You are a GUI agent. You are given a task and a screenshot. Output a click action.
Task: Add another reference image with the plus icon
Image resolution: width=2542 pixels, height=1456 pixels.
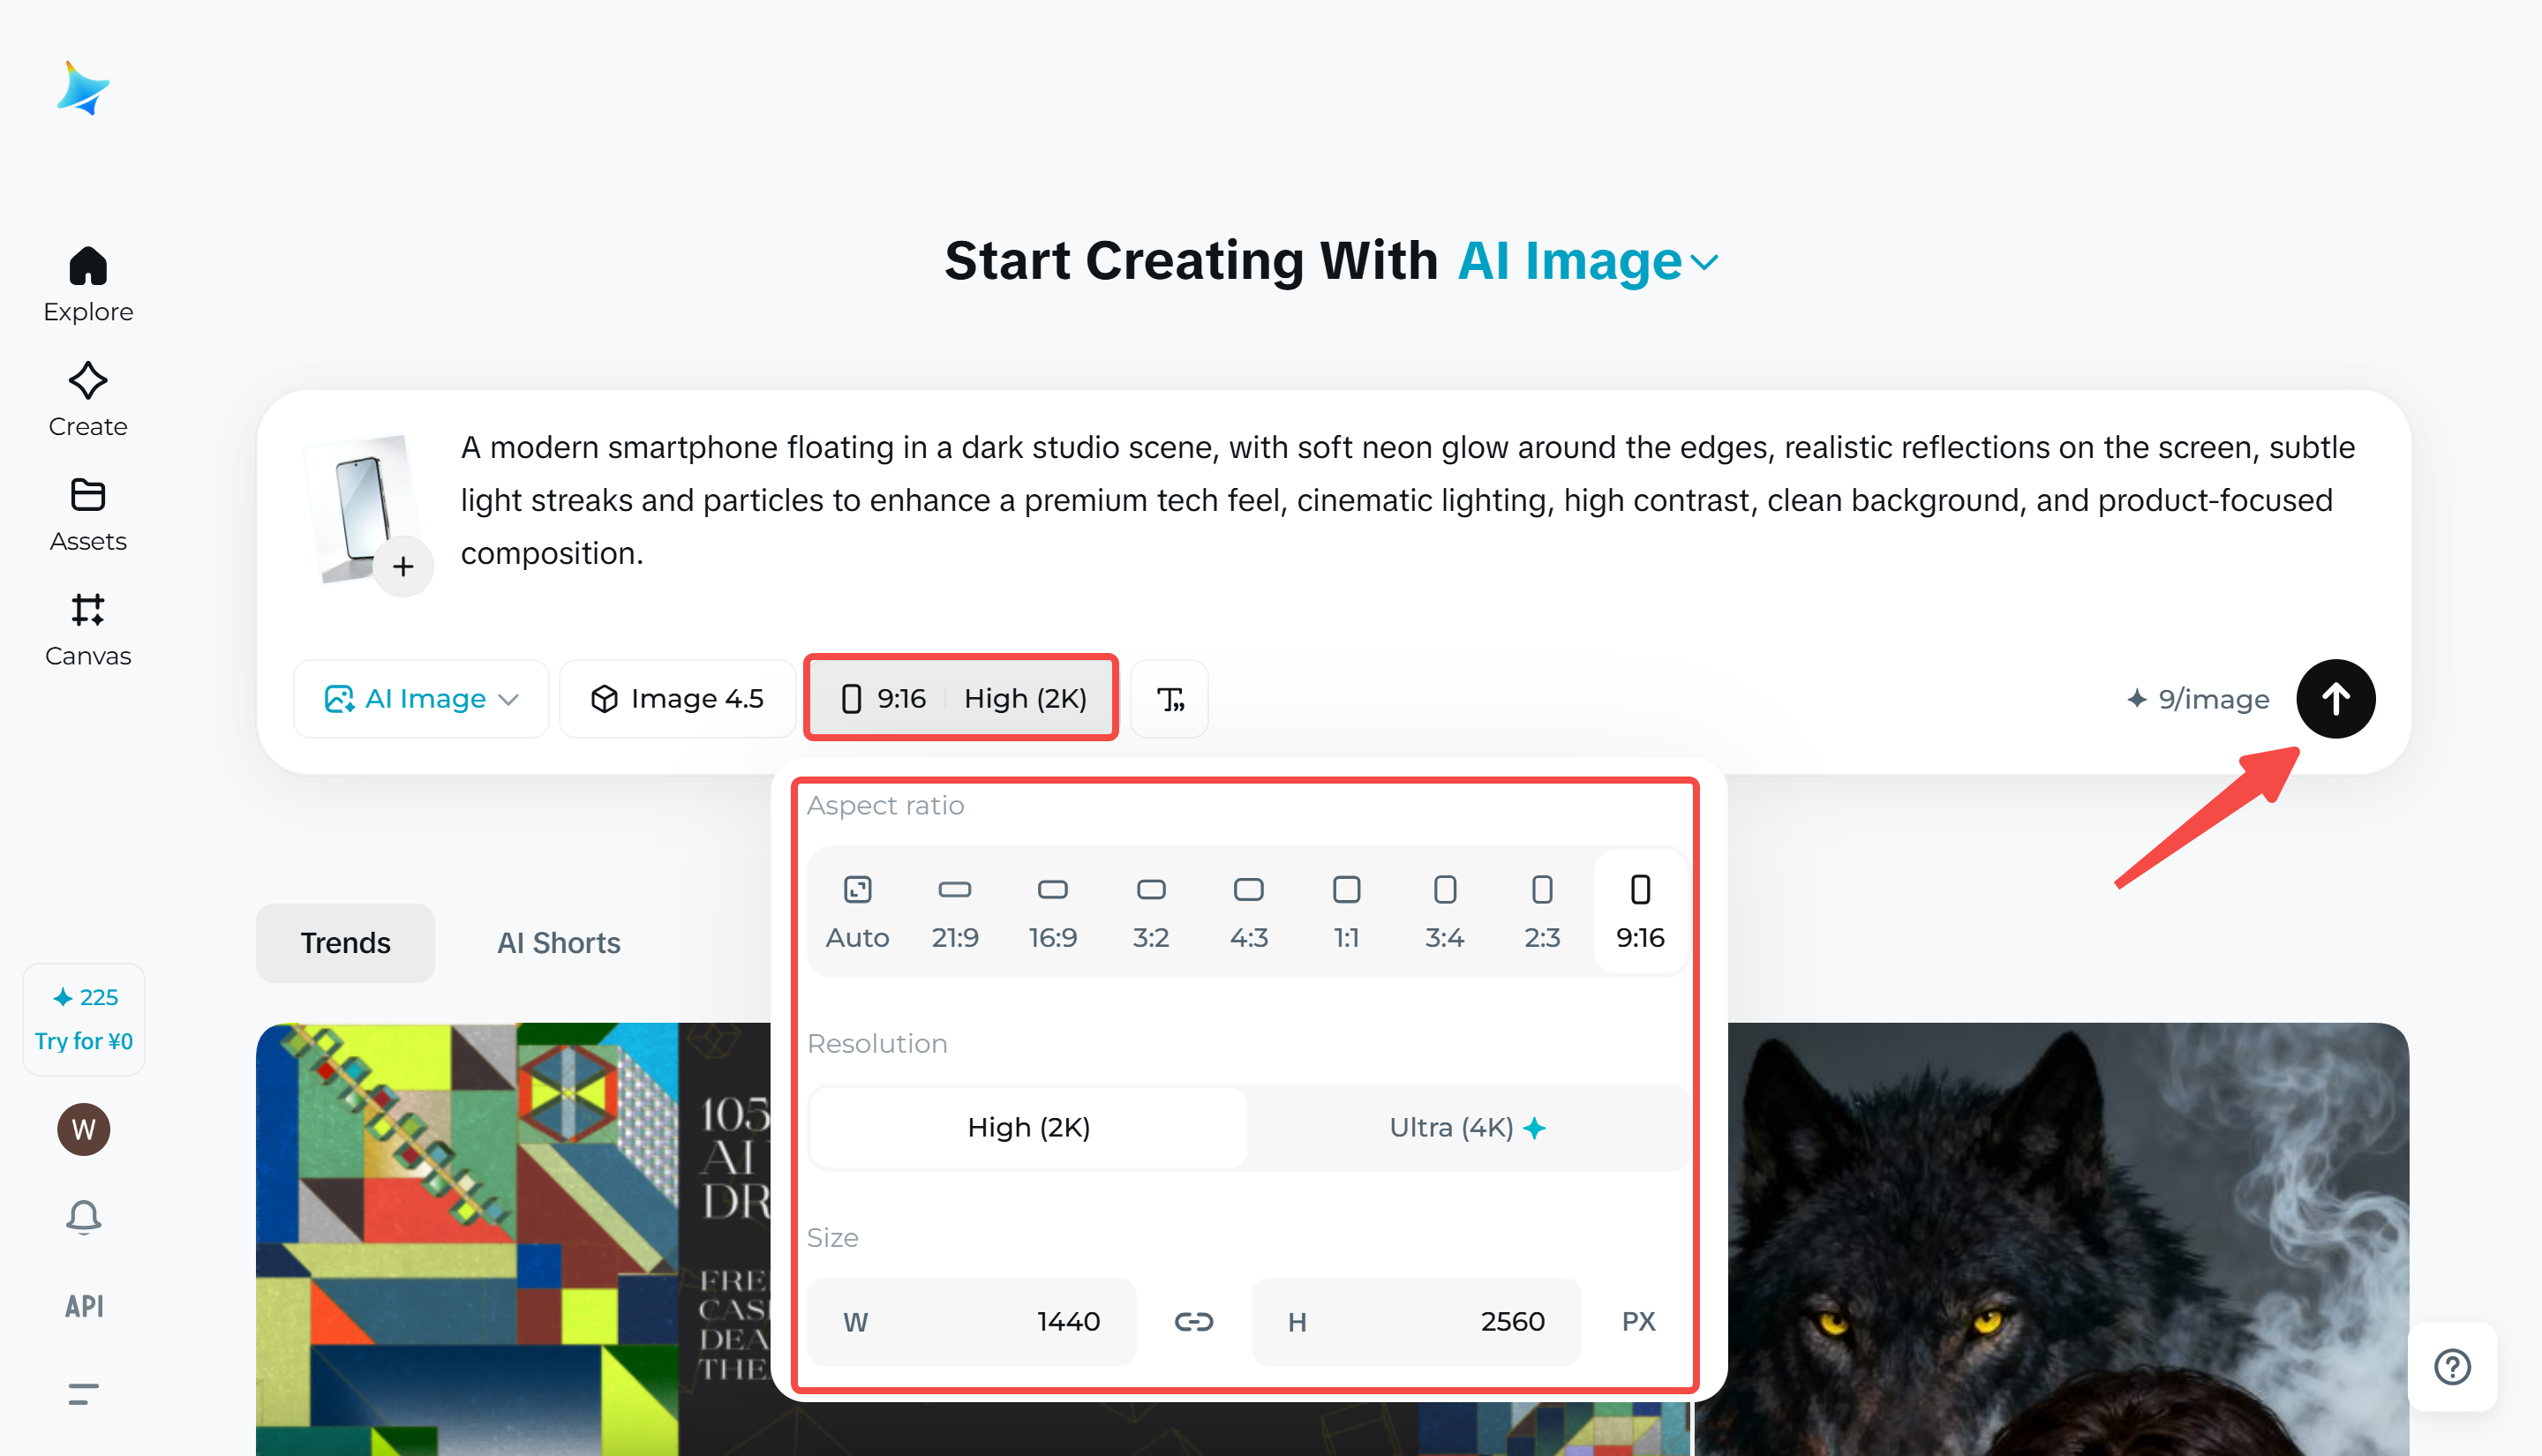pos(404,566)
